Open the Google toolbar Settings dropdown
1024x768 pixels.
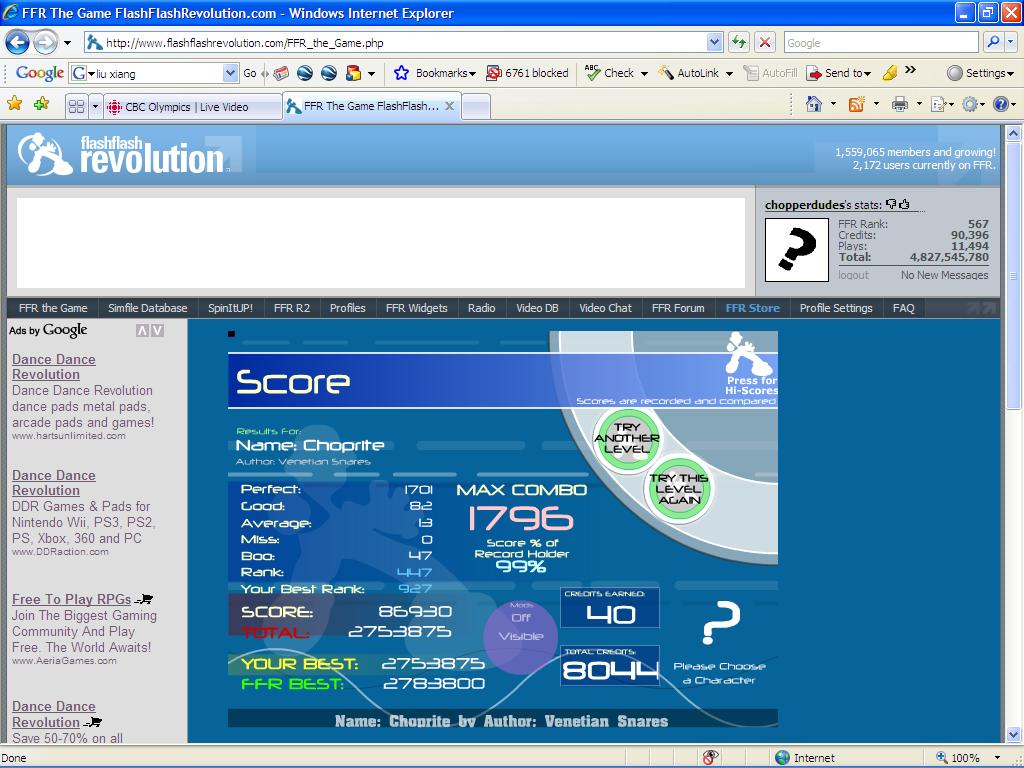pos(980,73)
